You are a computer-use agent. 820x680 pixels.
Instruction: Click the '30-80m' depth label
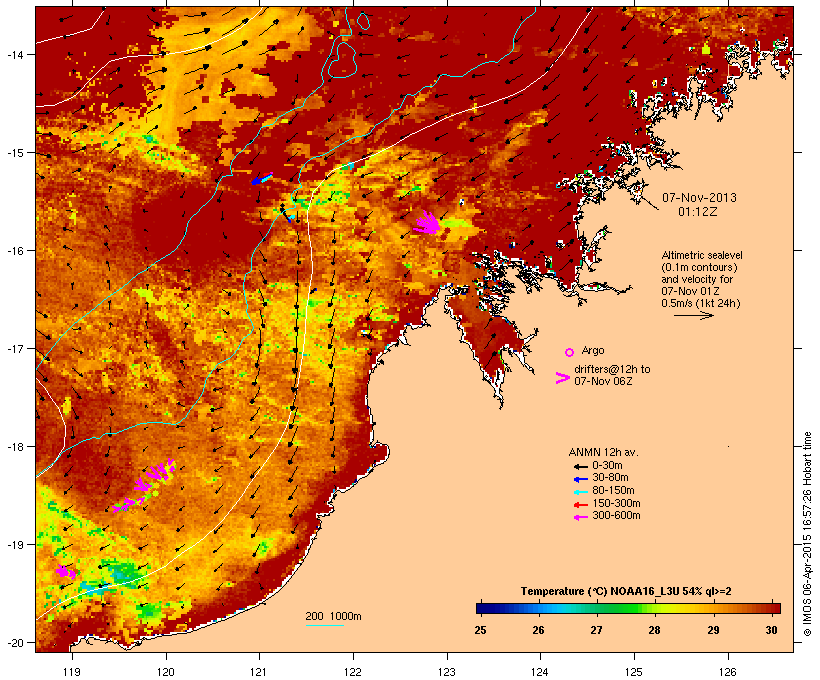click(610, 478)
